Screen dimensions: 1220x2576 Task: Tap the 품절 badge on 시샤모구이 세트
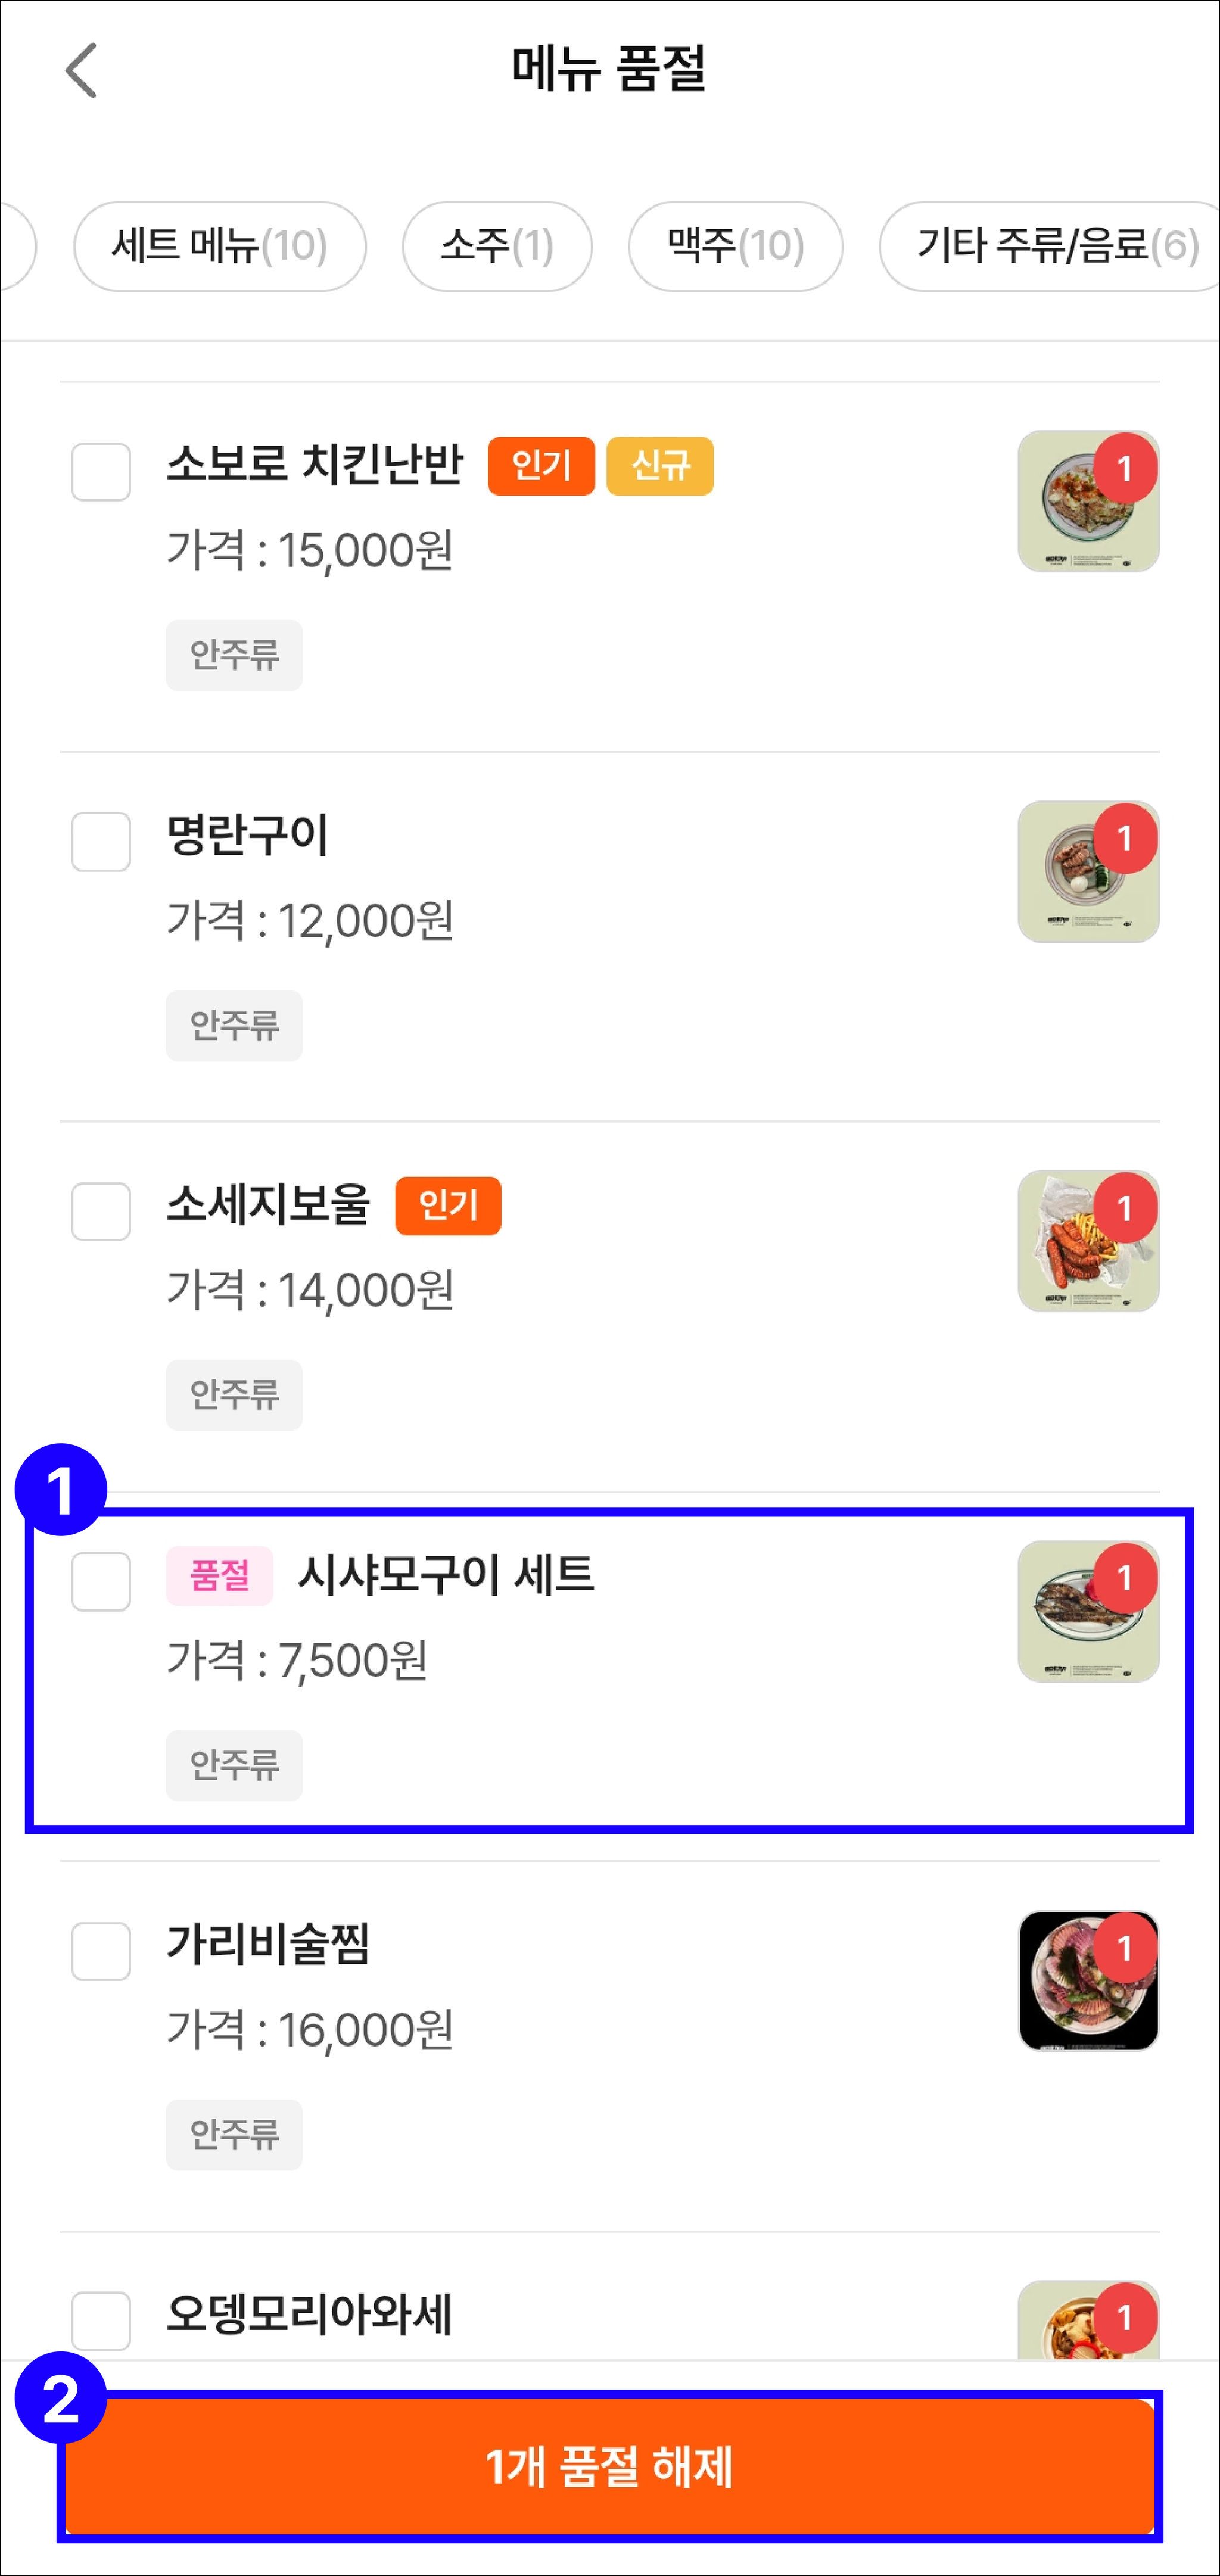pos(220,1576)
